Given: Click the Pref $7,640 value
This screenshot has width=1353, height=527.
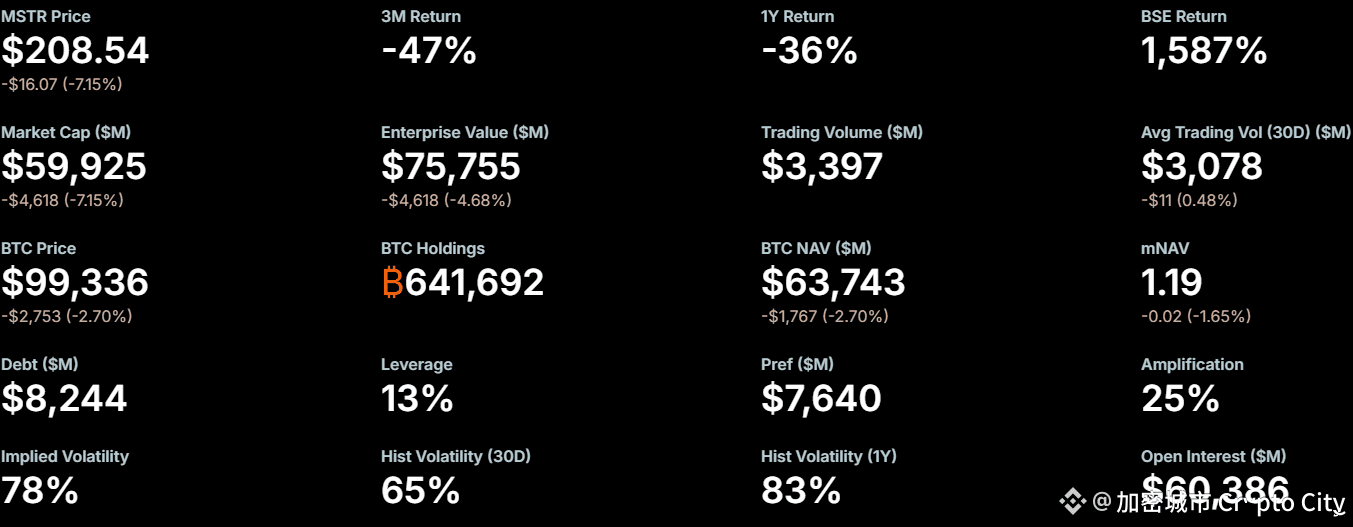Looking at the screenshot, I should (821, 399).
